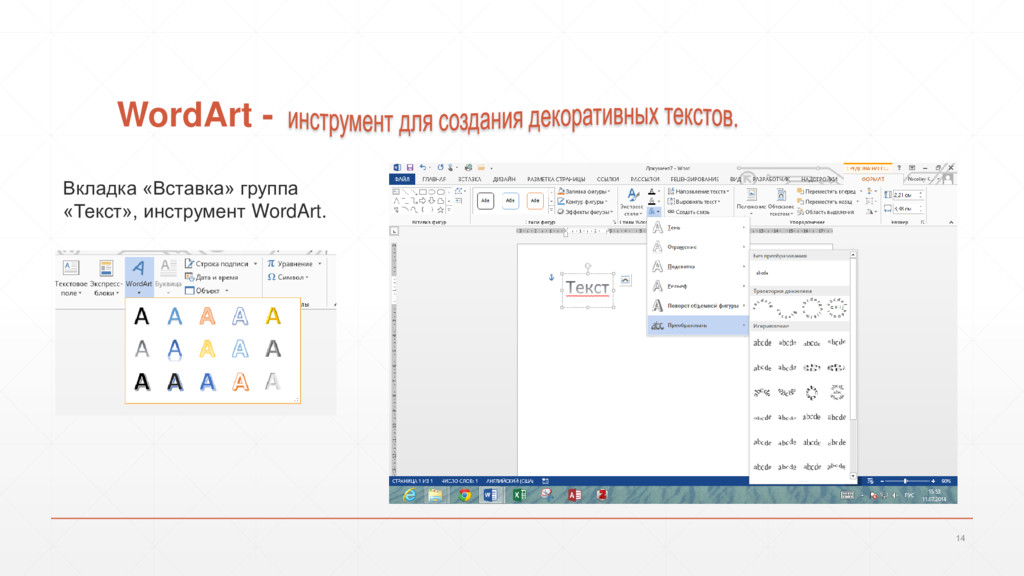Open Обтекание текстом wrap text menu
This screenshot has height=576, width=1024.
pyautogui.click(x=781, y=202)
